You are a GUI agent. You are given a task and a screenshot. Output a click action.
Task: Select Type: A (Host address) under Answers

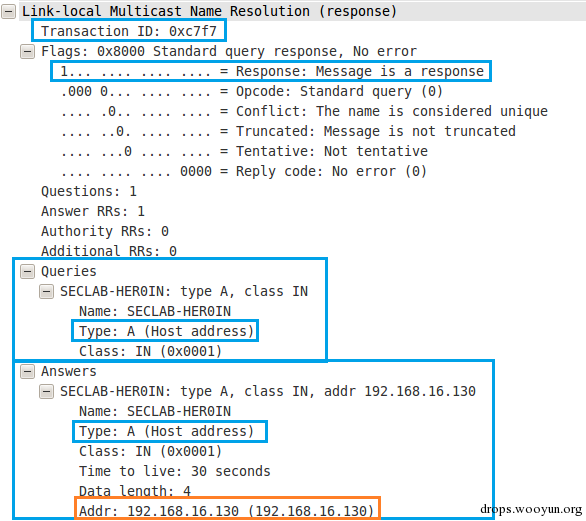point(167,431)
